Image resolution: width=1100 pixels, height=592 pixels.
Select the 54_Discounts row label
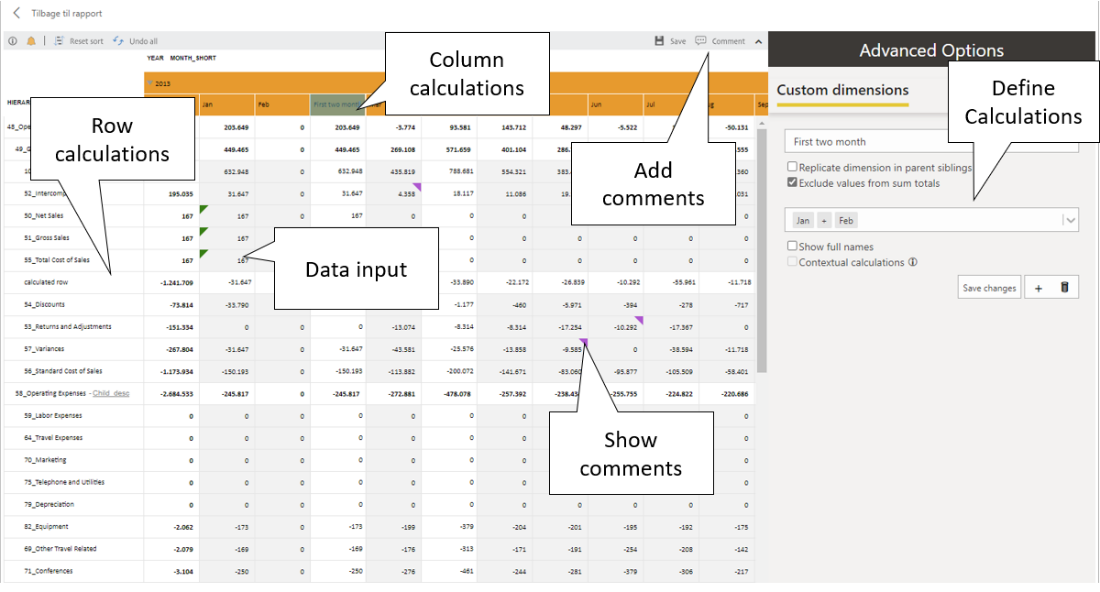44,304
